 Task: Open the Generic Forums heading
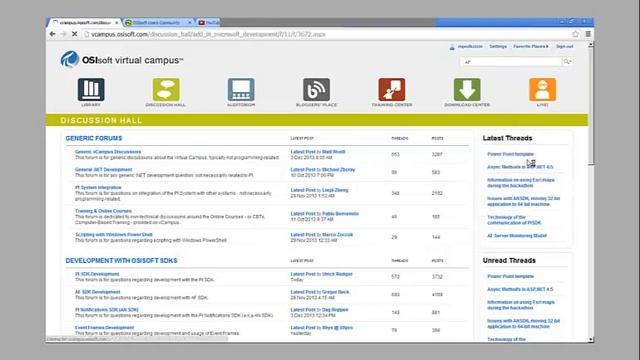coord(94,138)
